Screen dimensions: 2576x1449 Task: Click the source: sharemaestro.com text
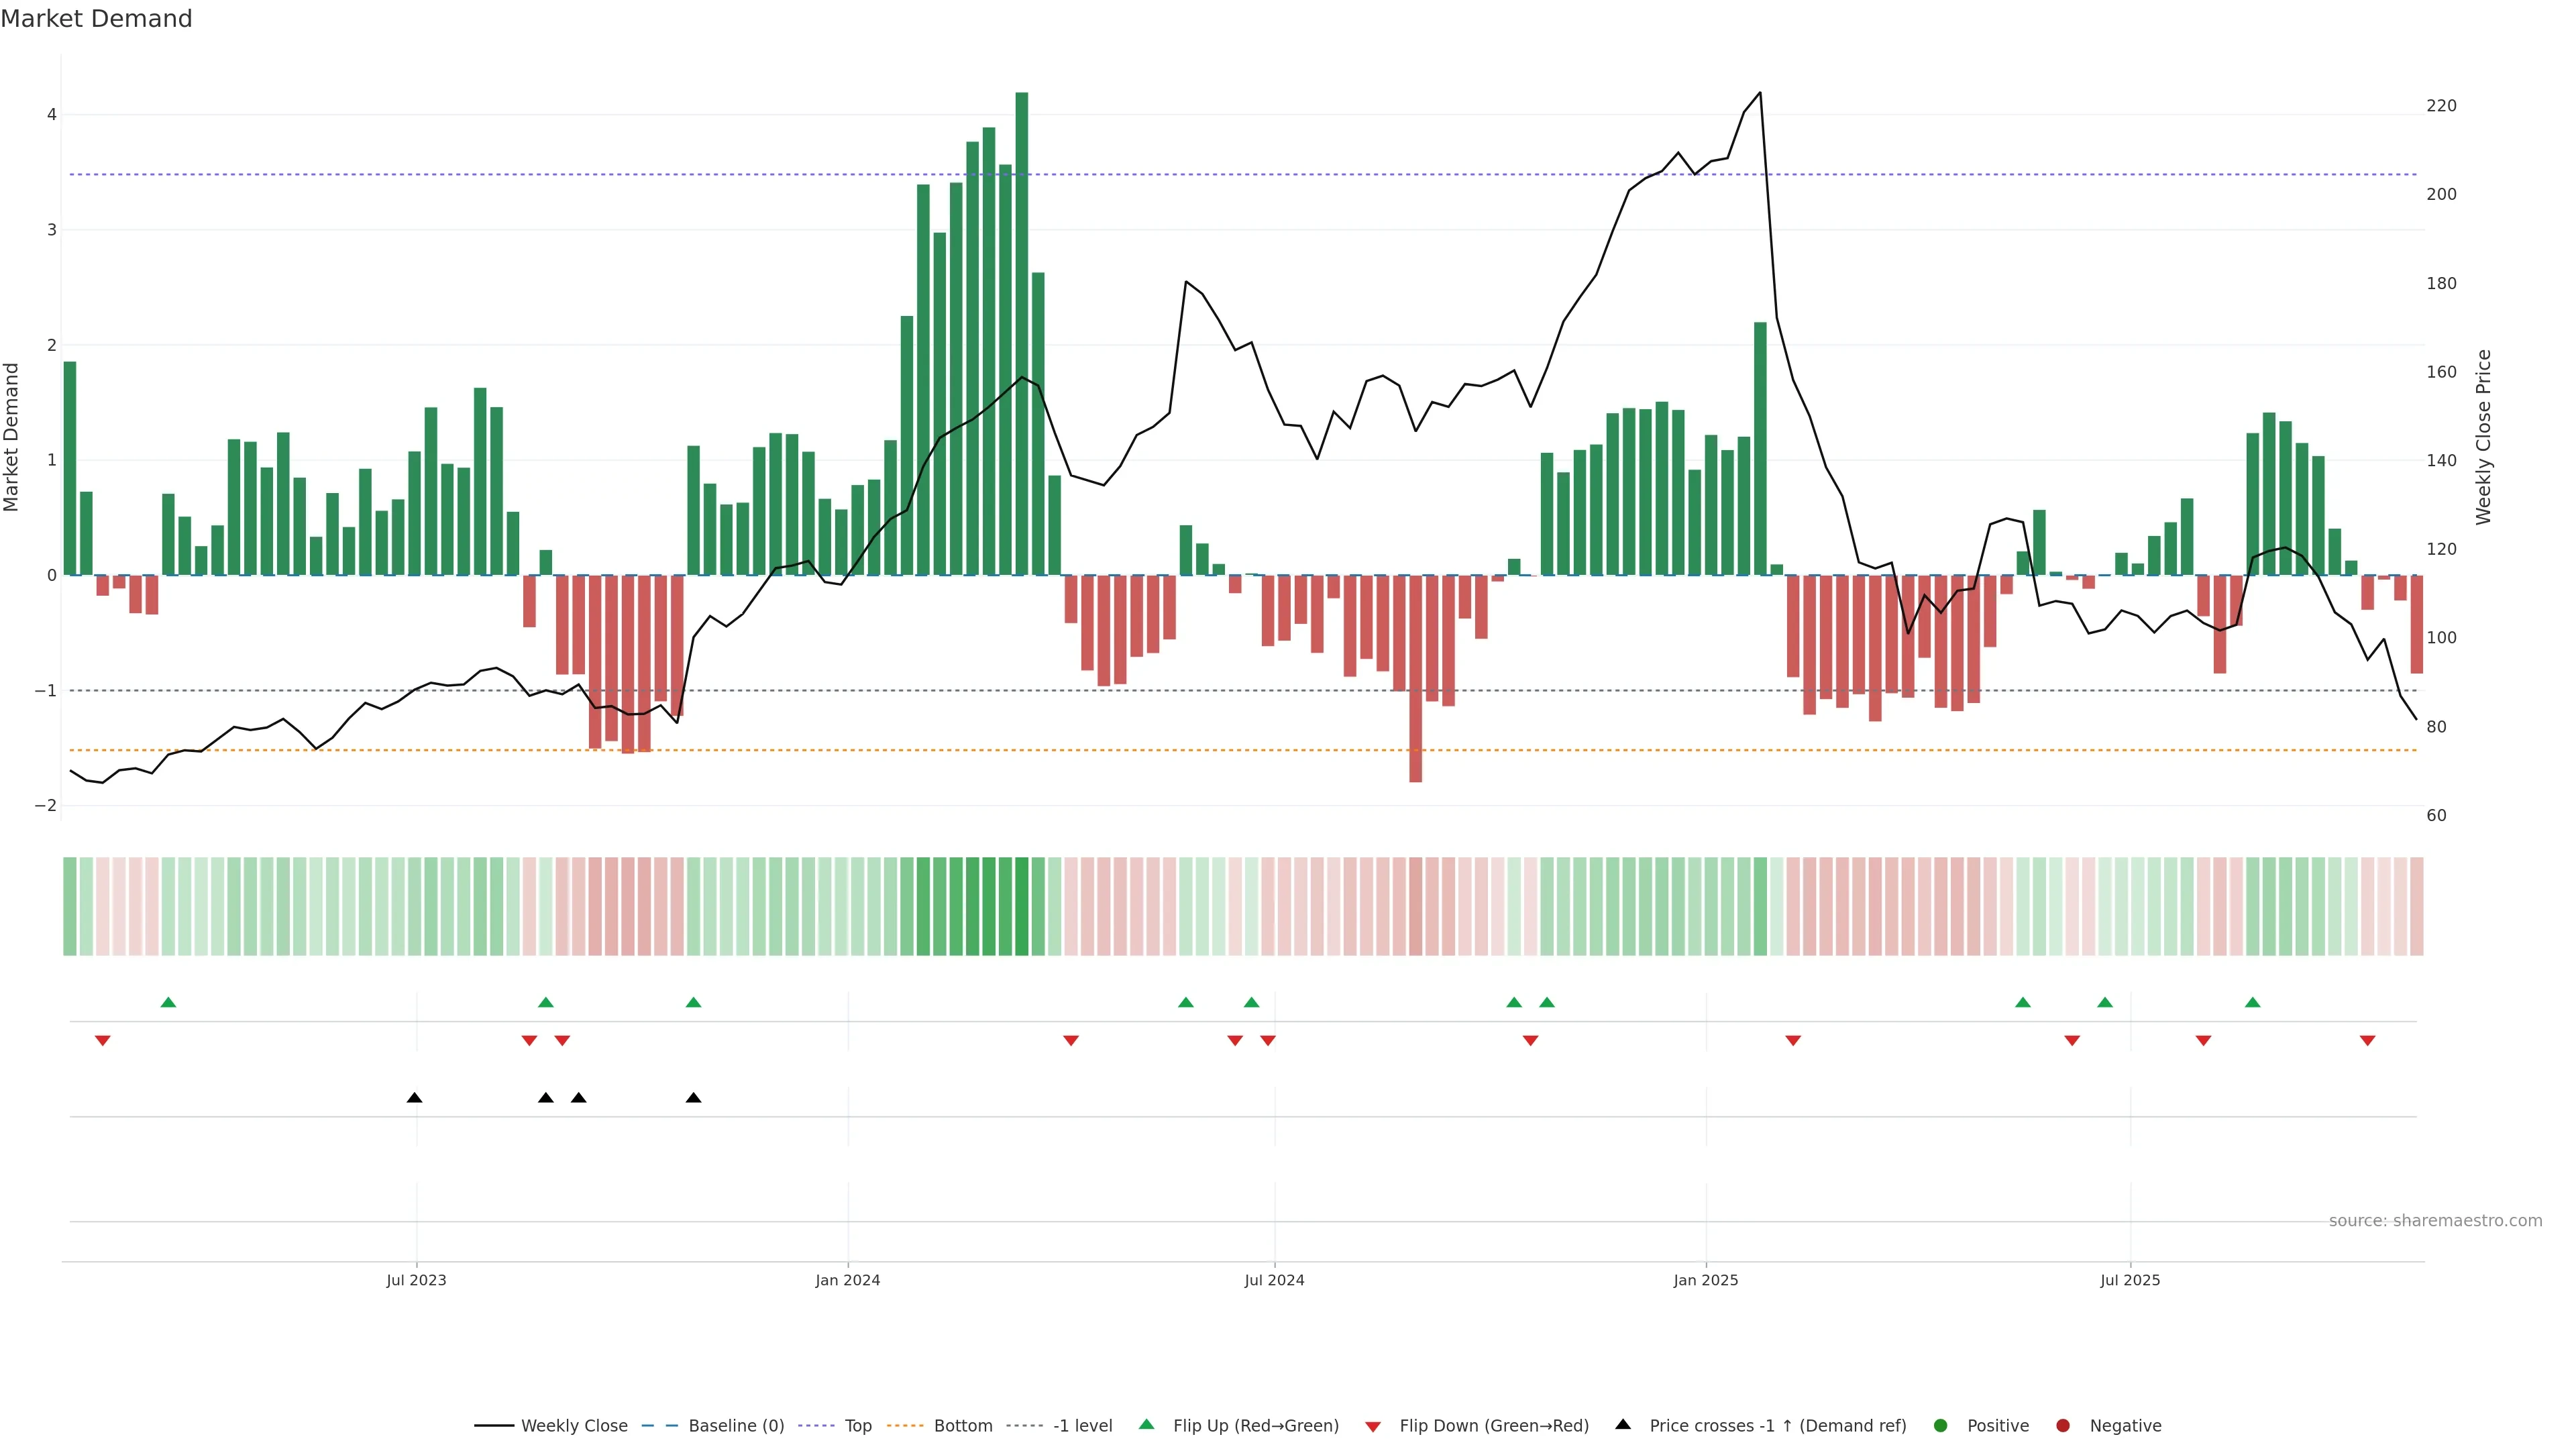click(x=2435, y=1221)
